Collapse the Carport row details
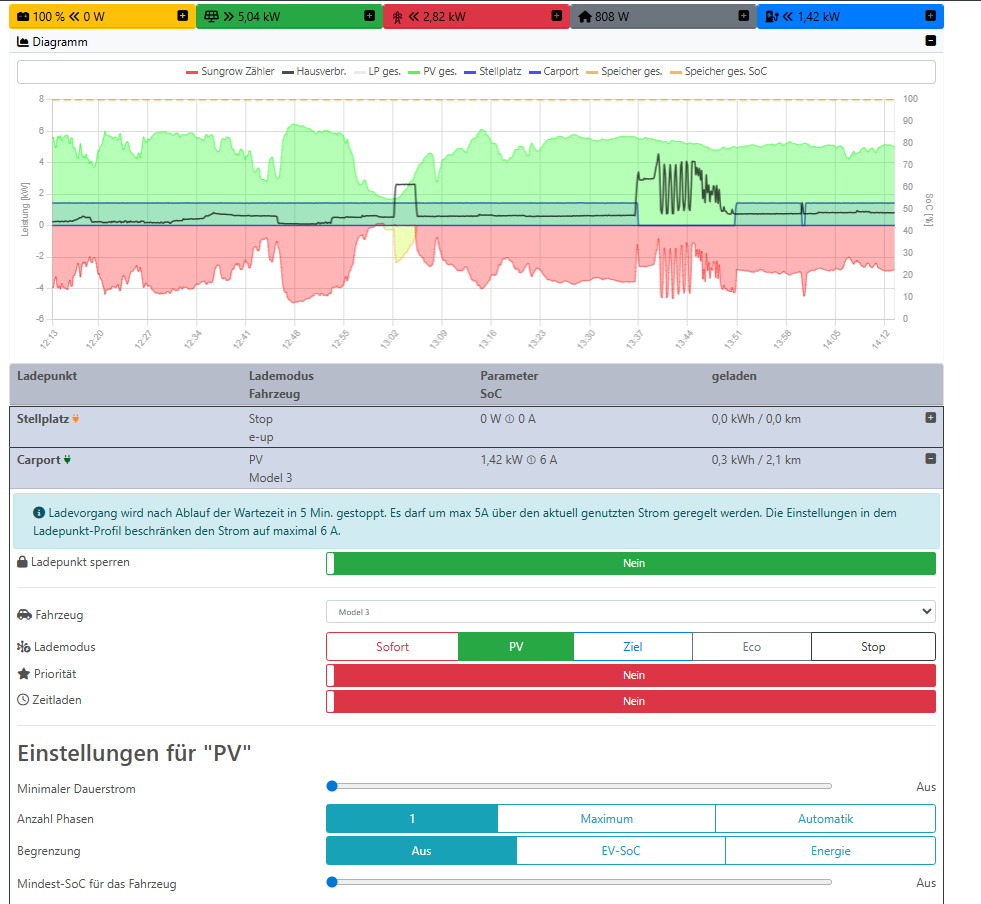The image size is (981, 904). point(930,459)
